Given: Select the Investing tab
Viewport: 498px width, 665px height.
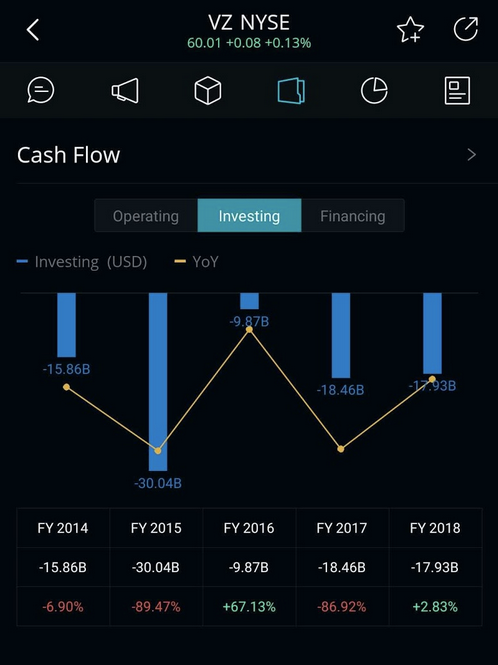Looking at the screenshot, I should [249, 216].
